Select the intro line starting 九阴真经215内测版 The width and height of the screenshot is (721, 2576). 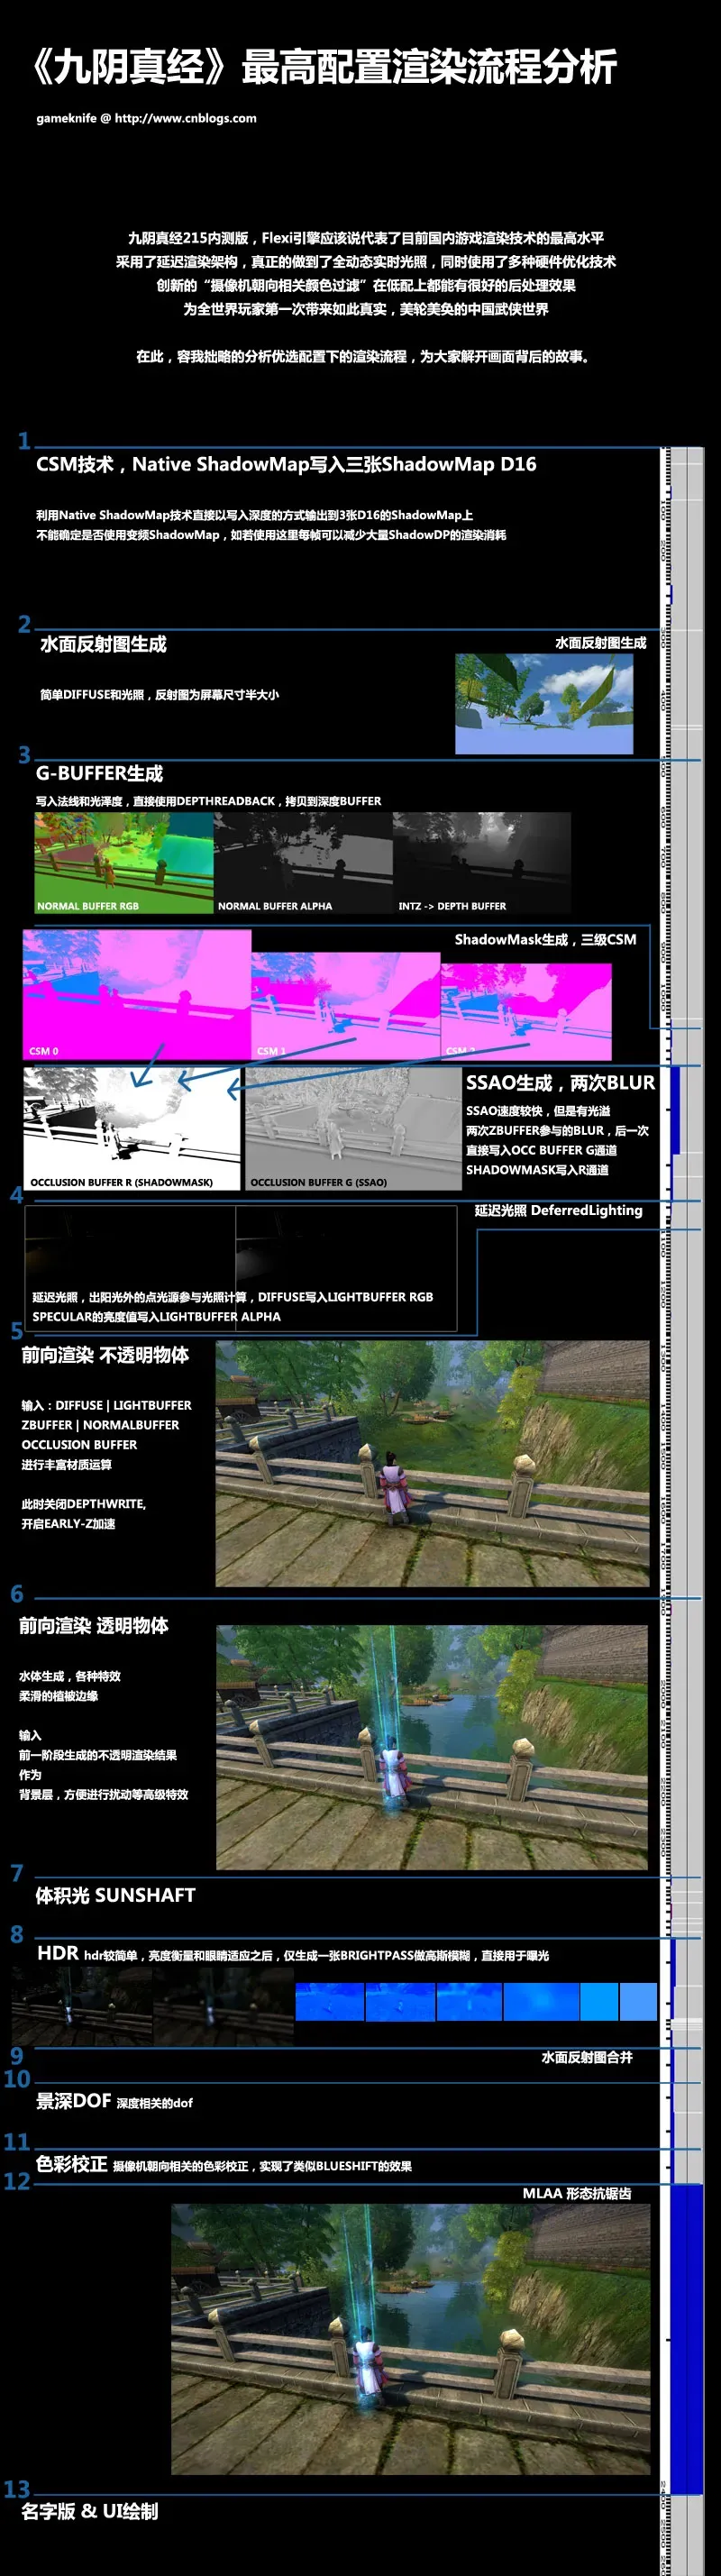[x=366, y=238]
